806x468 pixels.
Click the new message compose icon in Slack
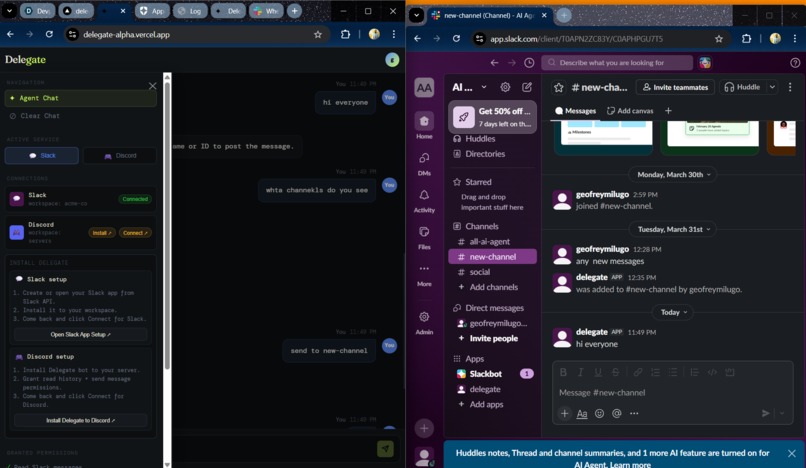tap(527, 87)
